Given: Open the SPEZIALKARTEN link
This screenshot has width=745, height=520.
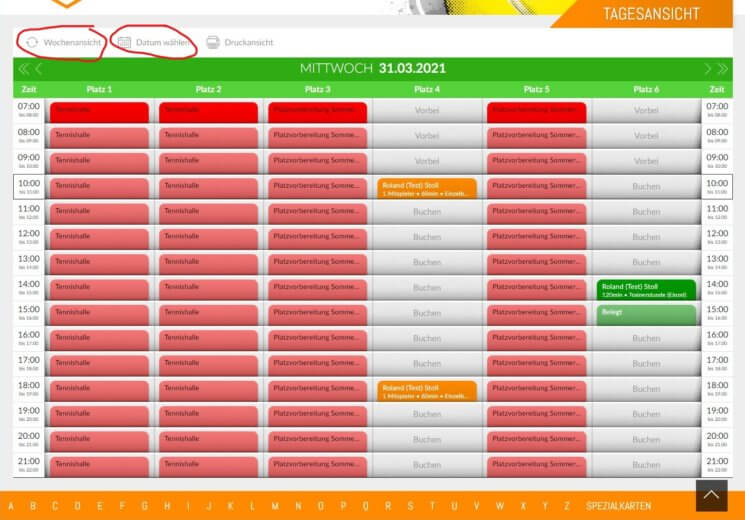Looking at the screenshot, I should [x=619, y=506].
